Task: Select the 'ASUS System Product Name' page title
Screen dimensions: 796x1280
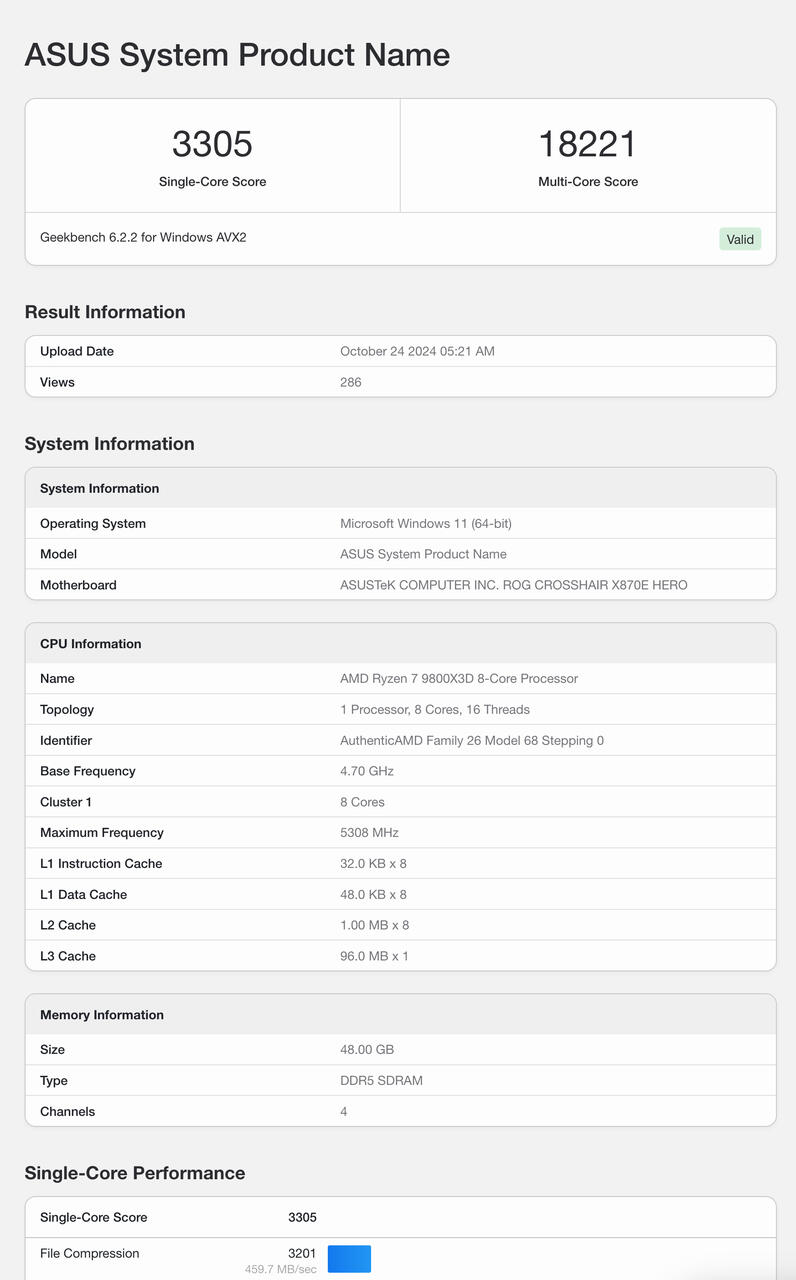Action: coord(237,54)
